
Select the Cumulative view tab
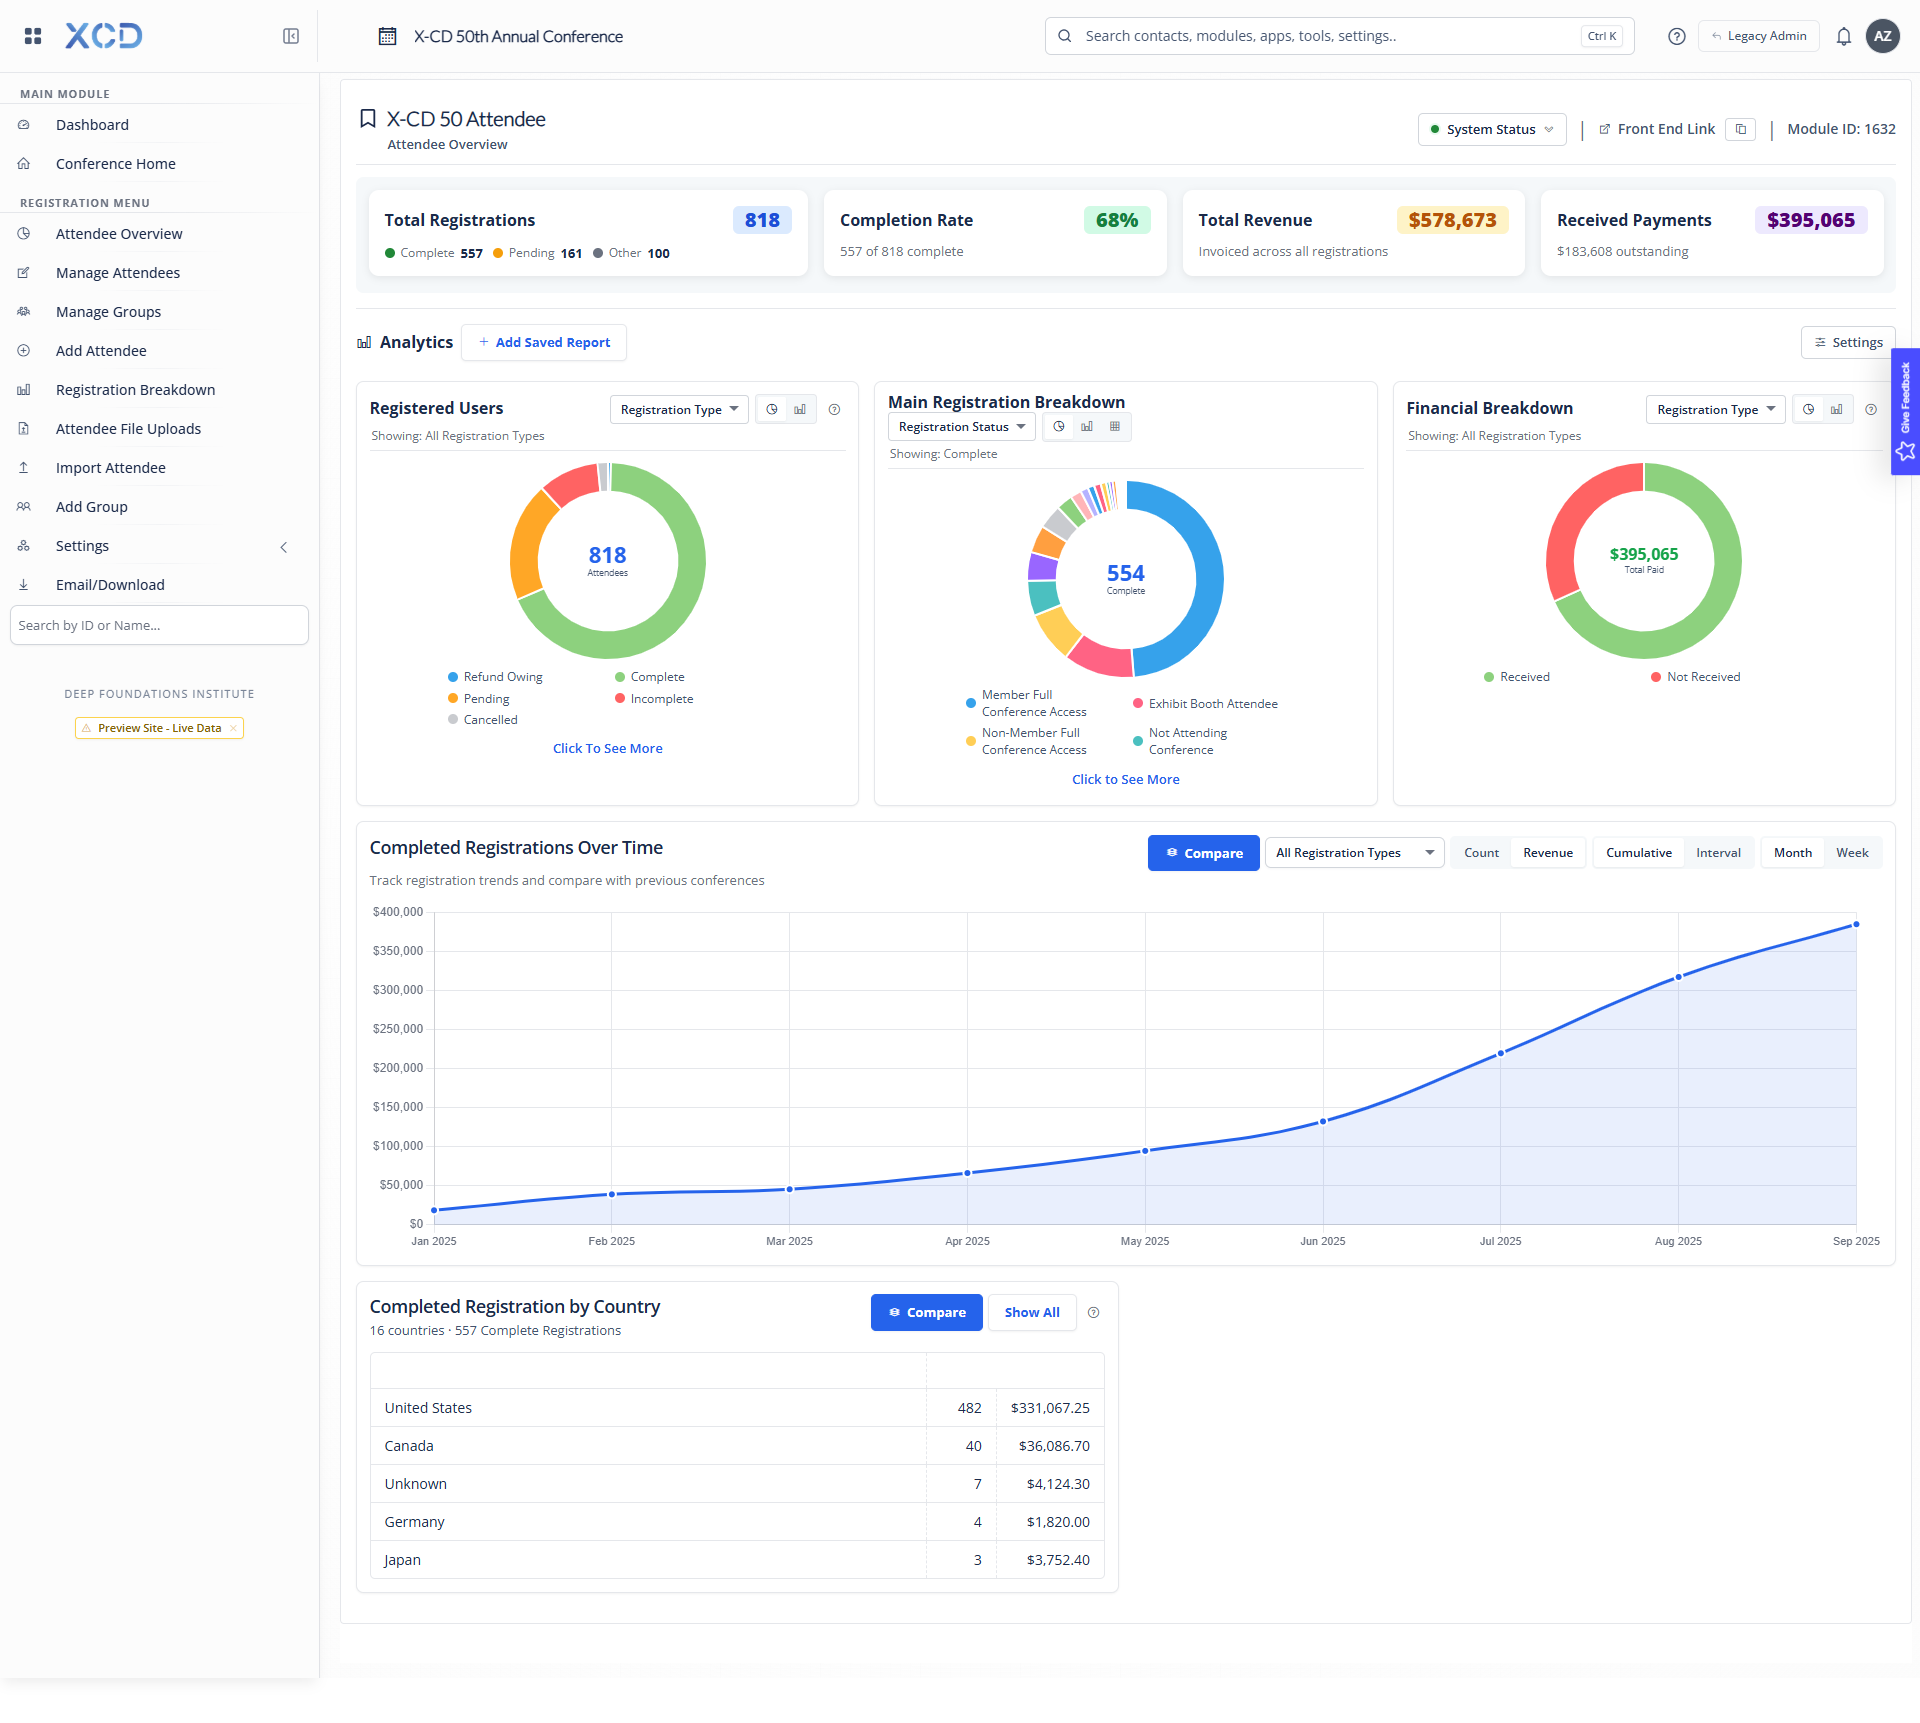coord(1639,853)
